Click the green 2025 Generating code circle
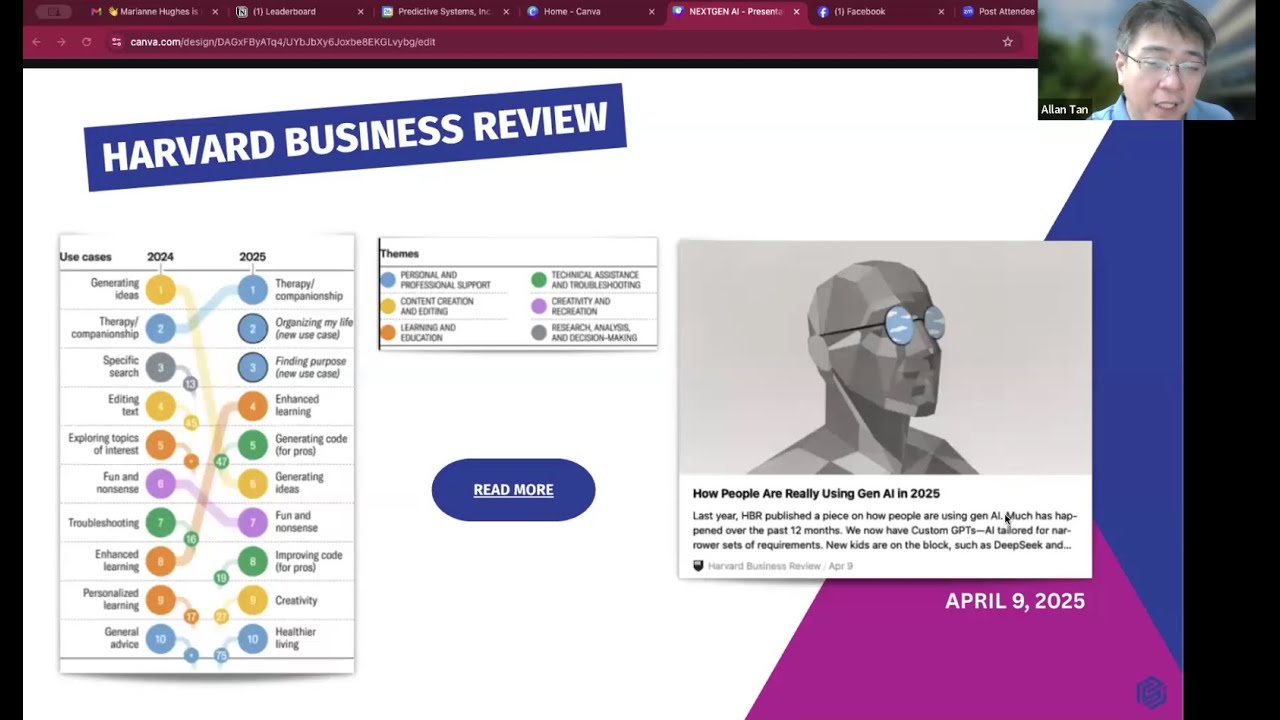 coord(253,445)
